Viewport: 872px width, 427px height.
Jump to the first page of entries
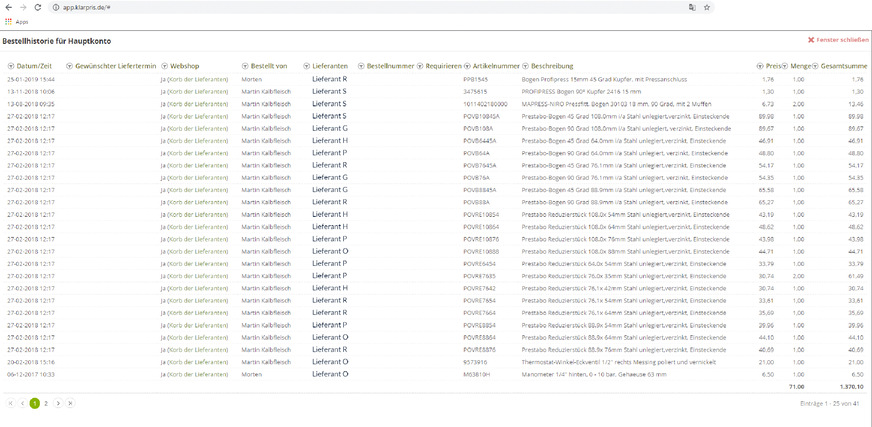[11, 404]
